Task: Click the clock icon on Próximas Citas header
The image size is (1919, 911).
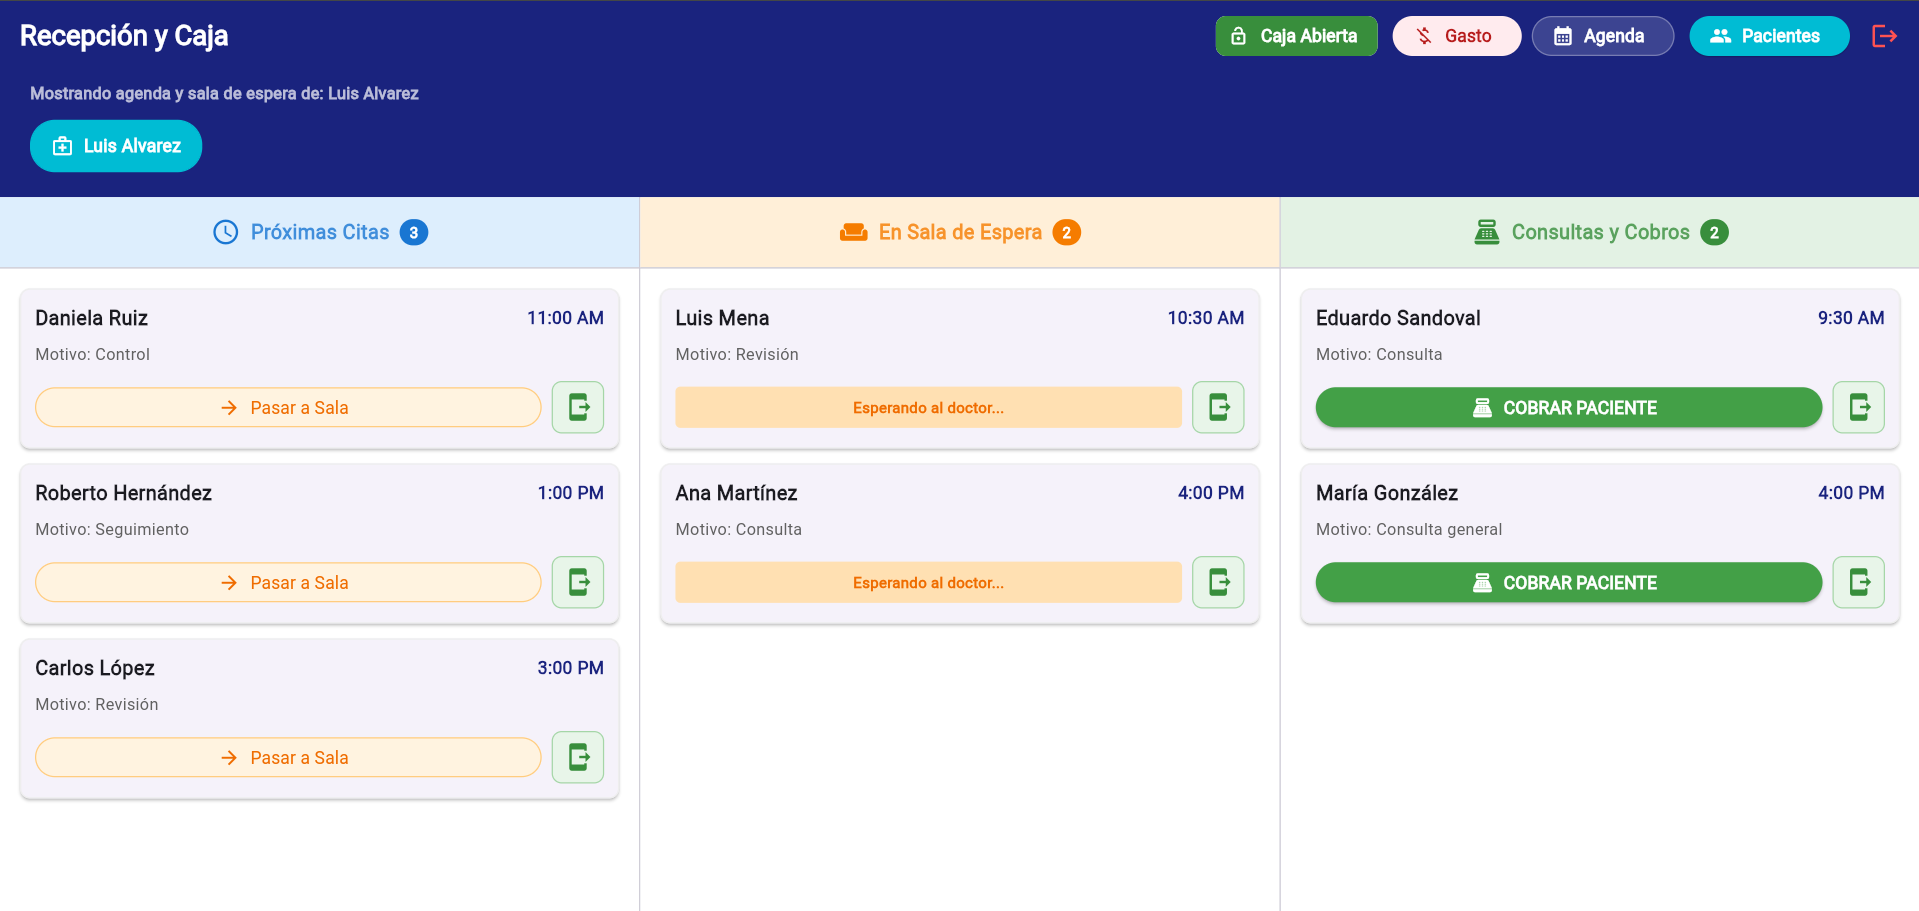Action: pyautogui.click(x=224, y=231)
